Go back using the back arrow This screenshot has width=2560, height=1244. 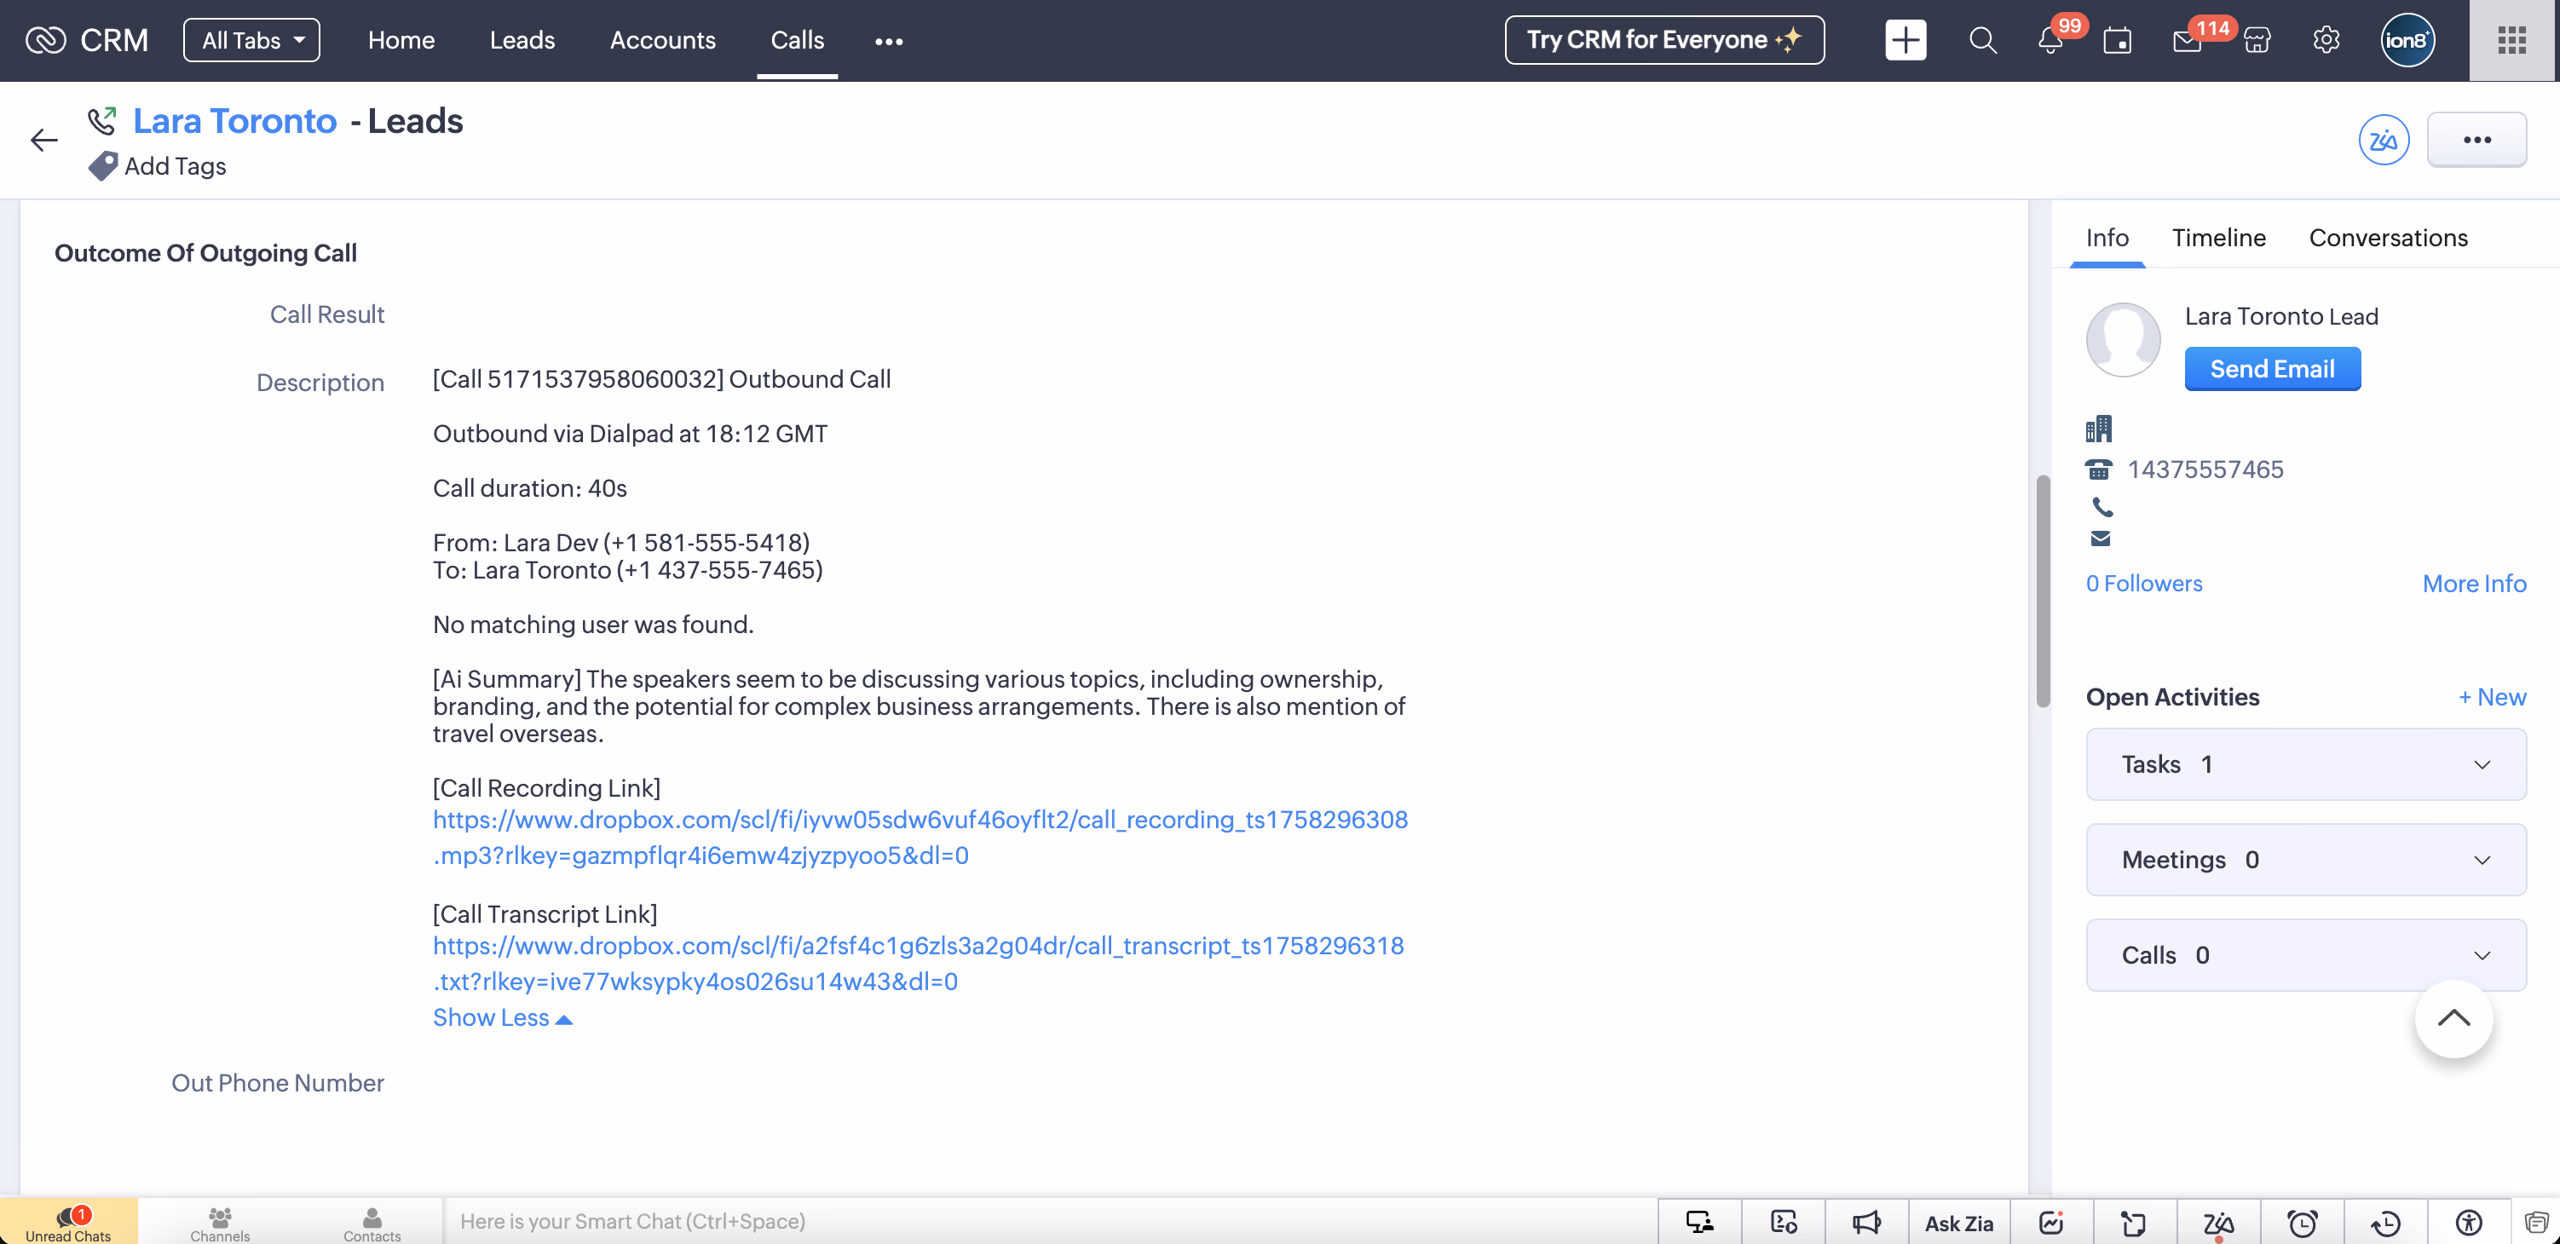44,140
